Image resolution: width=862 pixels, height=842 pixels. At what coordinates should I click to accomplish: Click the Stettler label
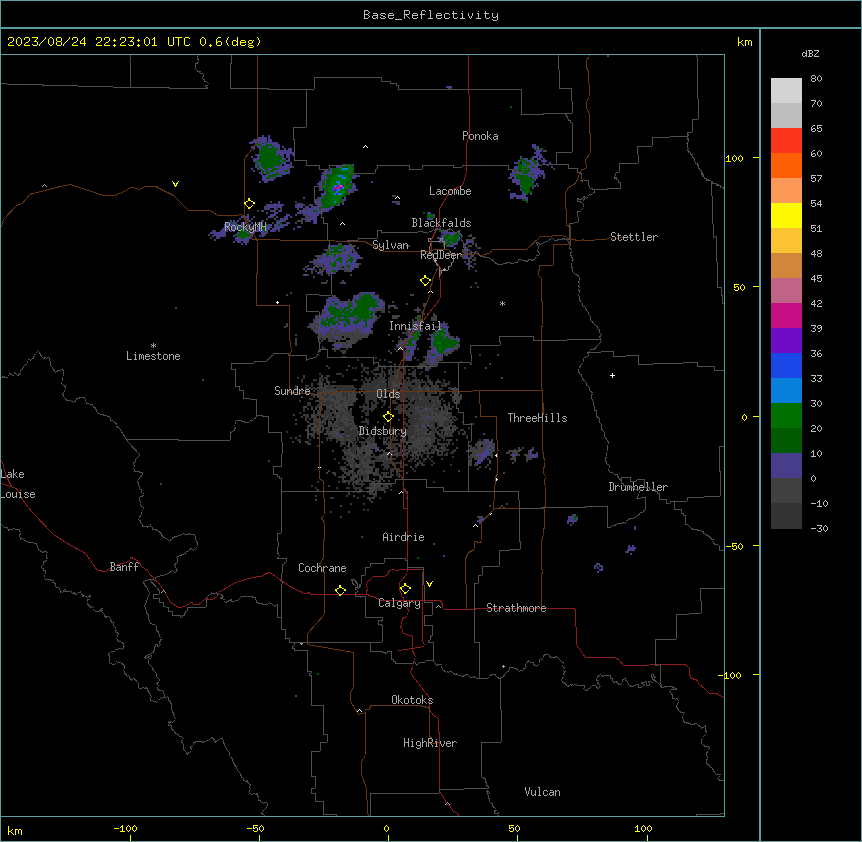point(633,237)
